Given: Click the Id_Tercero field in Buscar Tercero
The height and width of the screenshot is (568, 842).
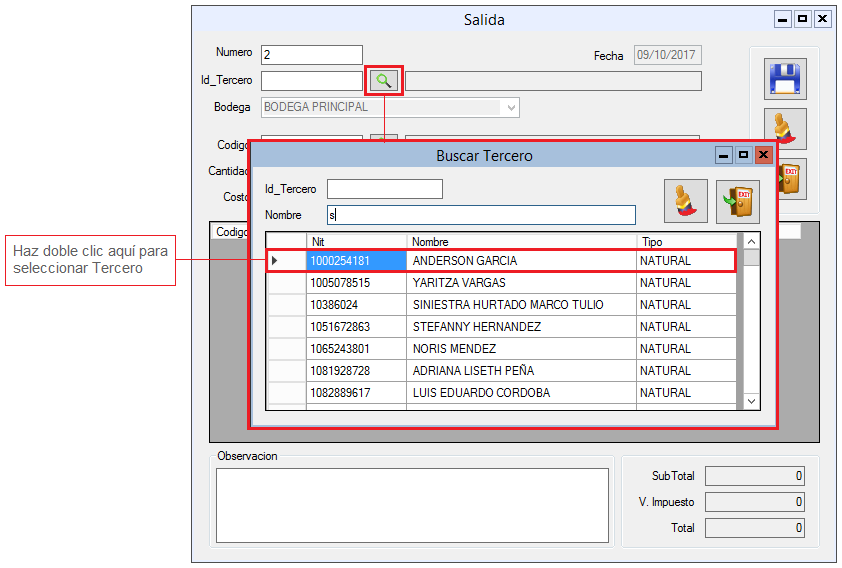Looking at the screenshot, I should pos(384,189).
